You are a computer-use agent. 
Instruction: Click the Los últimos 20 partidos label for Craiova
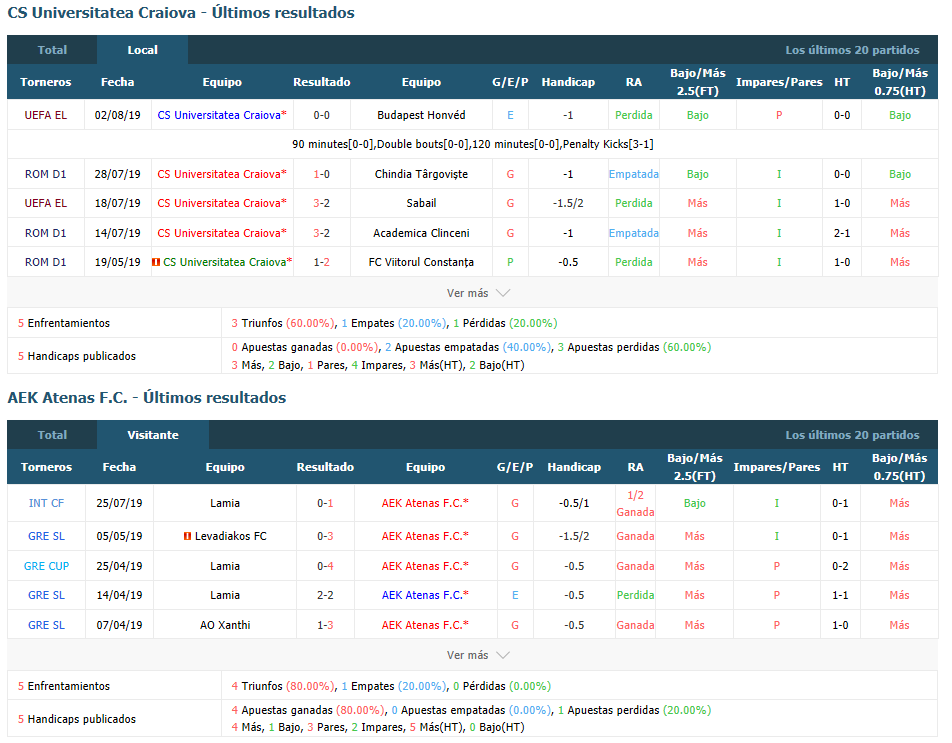click(x=852, y=50)
